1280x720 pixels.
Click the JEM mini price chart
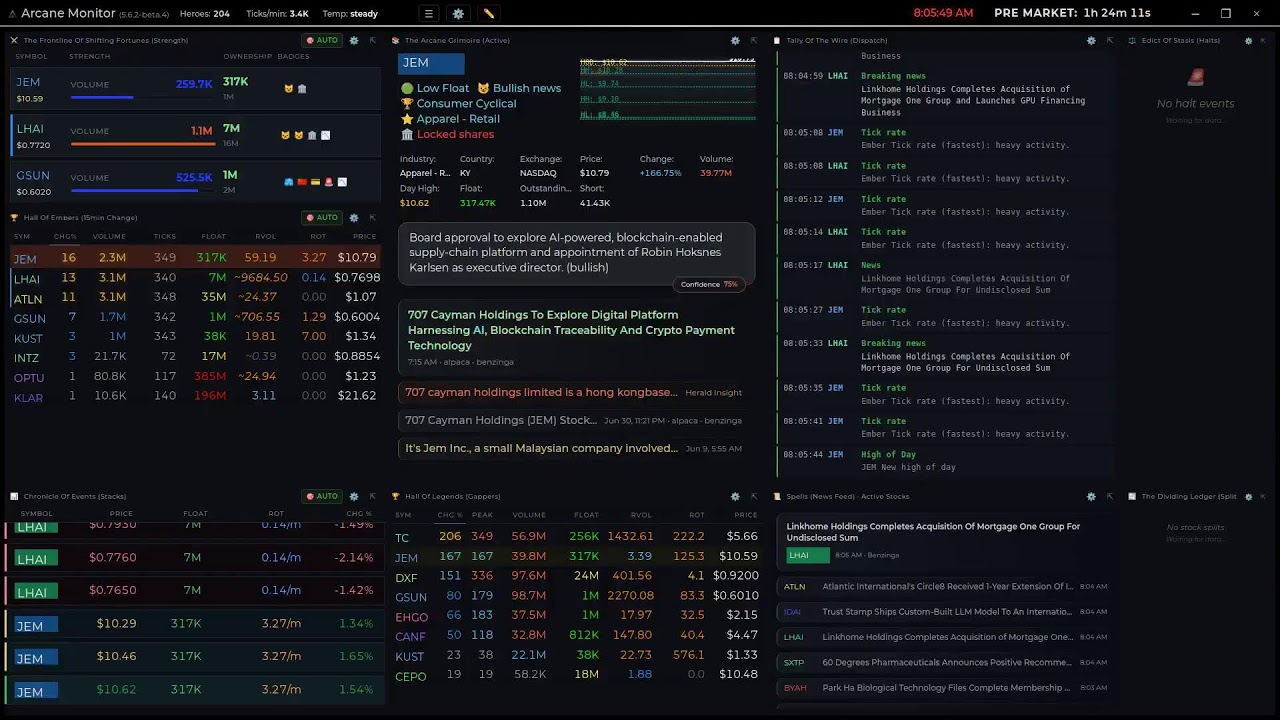(667, 88)
